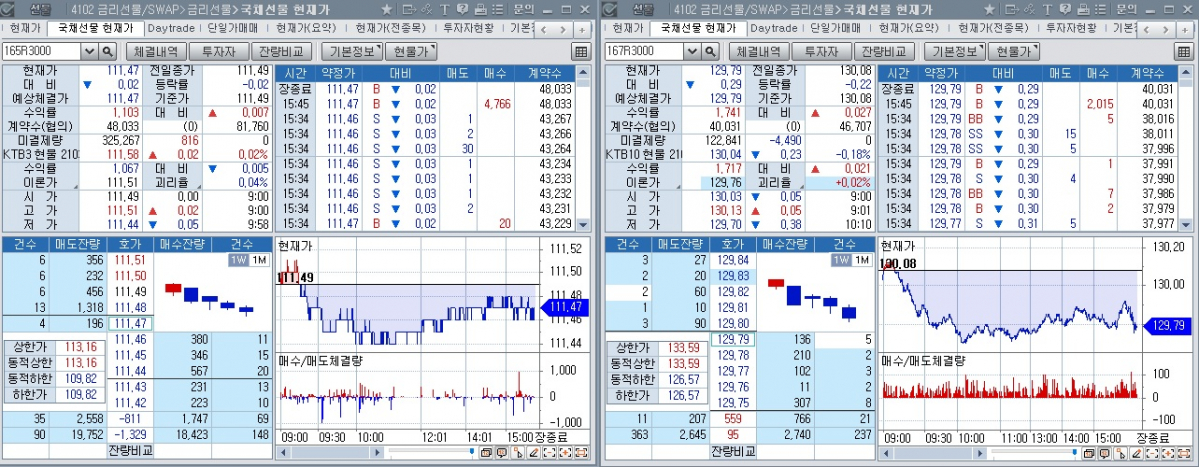The image size is (1199, 467).
Task: Open help question icon in left title bar
Action: [x=462, y=10]
